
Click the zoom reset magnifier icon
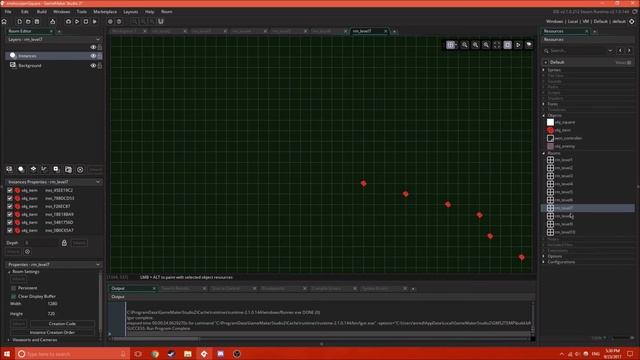point(464,45)
